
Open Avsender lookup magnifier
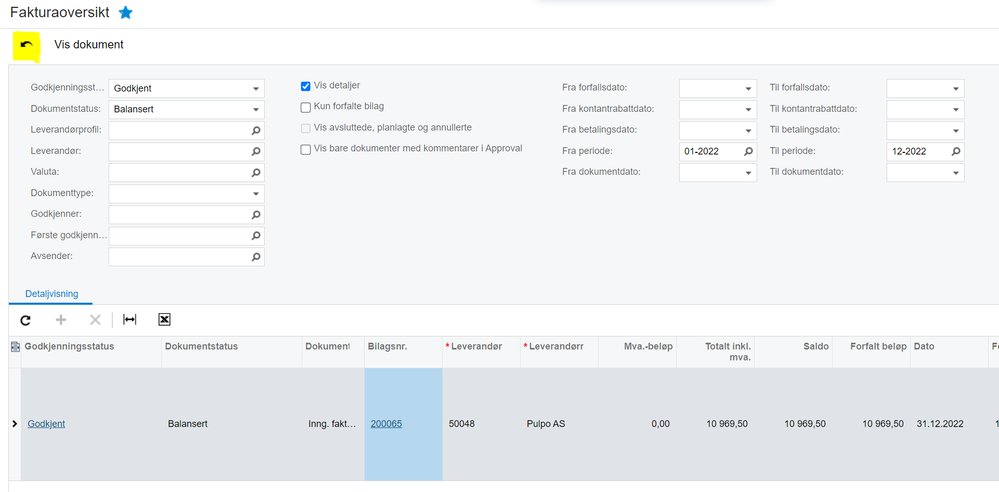tap(255, 257)
